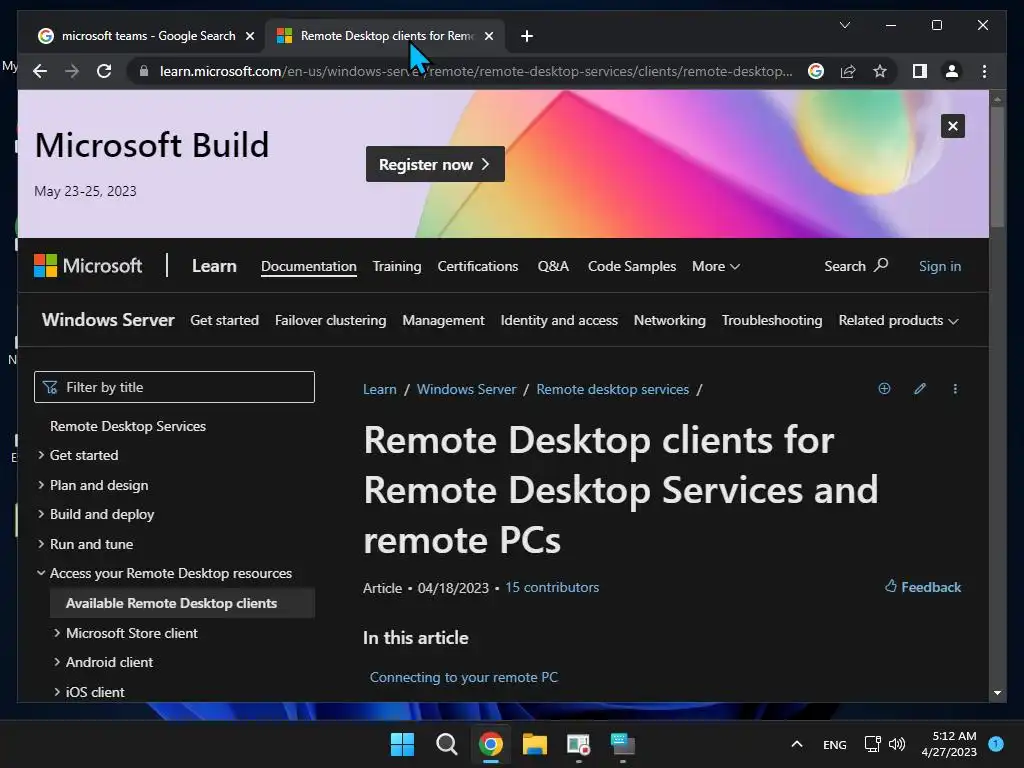Open Code Samples
Screen dimensions: 1024x768
point(632,266)
